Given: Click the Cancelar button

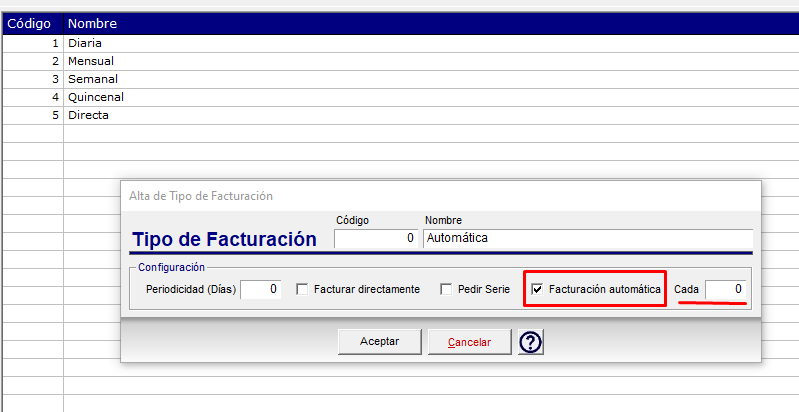Looking at the screenshot, I should click(x=469, y=342).
